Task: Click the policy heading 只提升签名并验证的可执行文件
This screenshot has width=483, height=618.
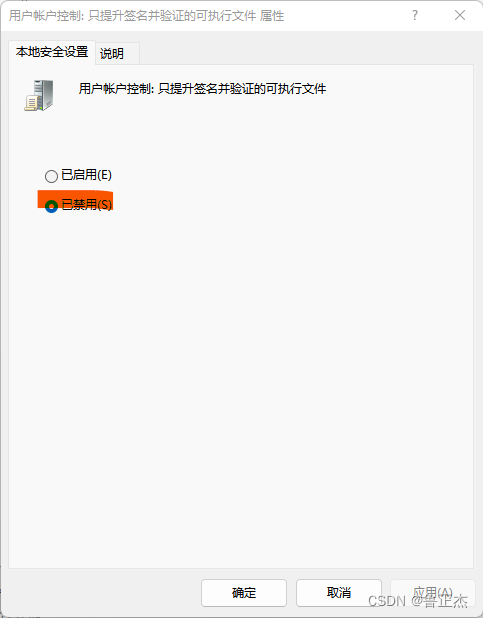Action: point(242,88)
